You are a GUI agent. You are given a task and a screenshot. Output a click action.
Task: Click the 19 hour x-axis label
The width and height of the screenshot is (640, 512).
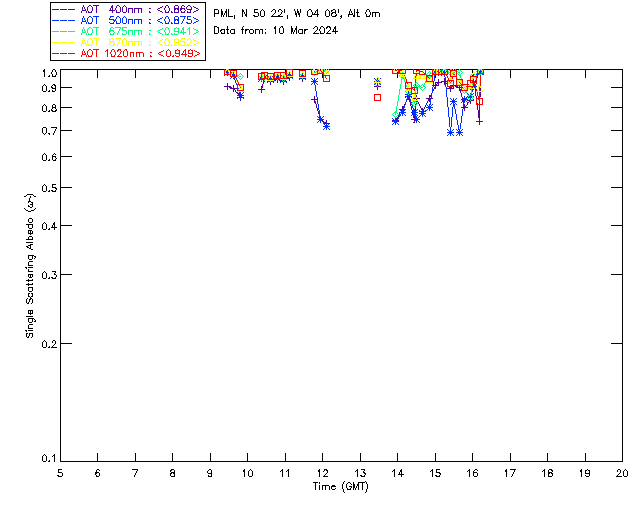[x=585, y=473]
